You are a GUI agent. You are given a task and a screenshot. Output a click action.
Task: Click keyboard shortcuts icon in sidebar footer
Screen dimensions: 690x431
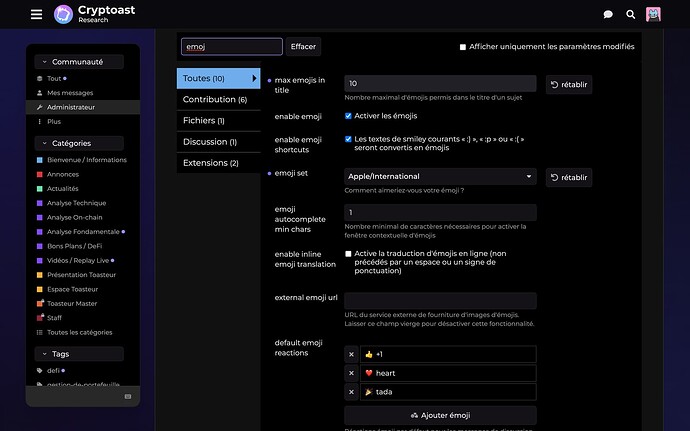pos(128,397)
